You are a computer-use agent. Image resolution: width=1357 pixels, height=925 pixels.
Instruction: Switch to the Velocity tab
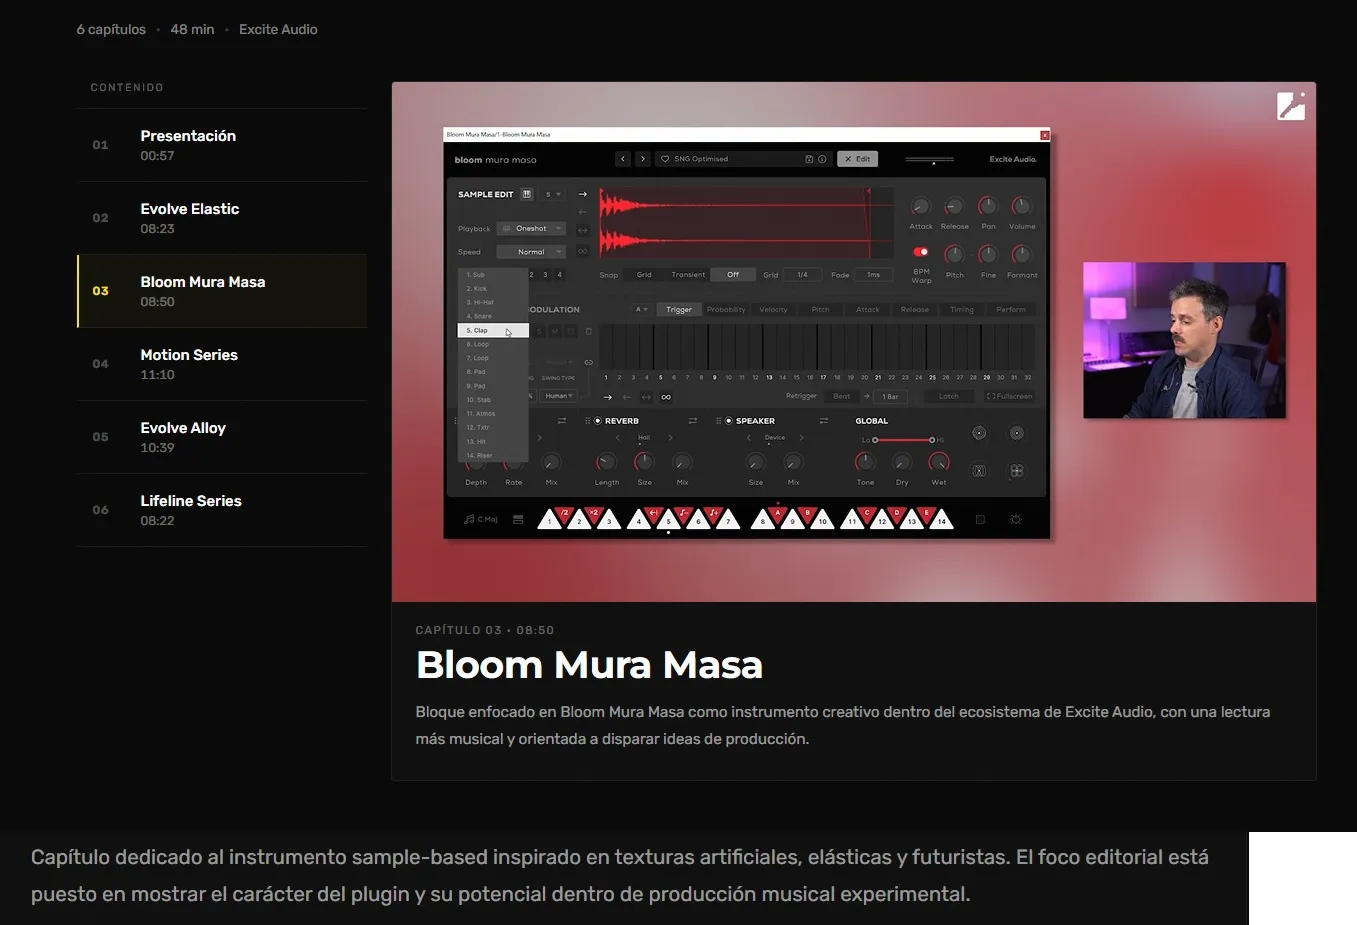tap(773, 310)
